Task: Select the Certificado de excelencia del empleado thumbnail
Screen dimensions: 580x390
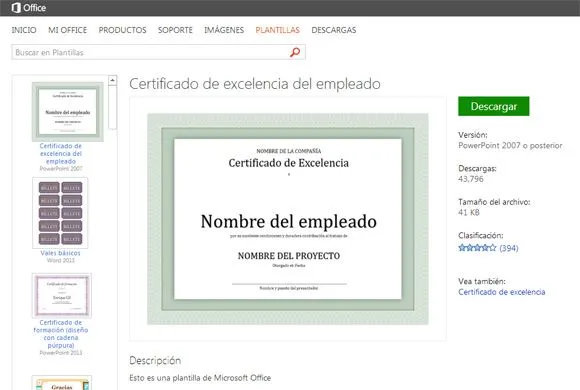Action: coord(68,112)
